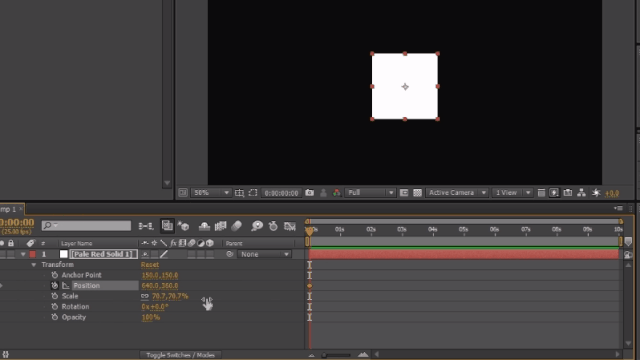Open the Parent None dropdown

264,254
